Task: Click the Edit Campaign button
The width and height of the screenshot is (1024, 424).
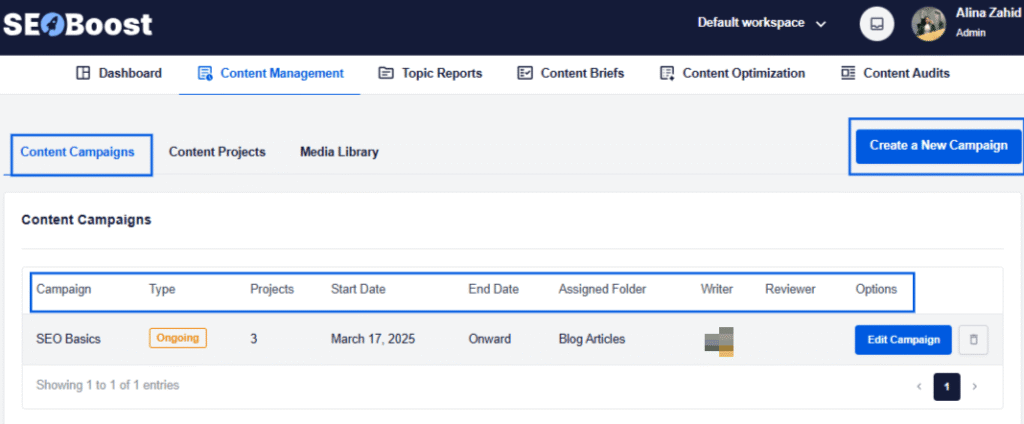Action: coord(903,340)
